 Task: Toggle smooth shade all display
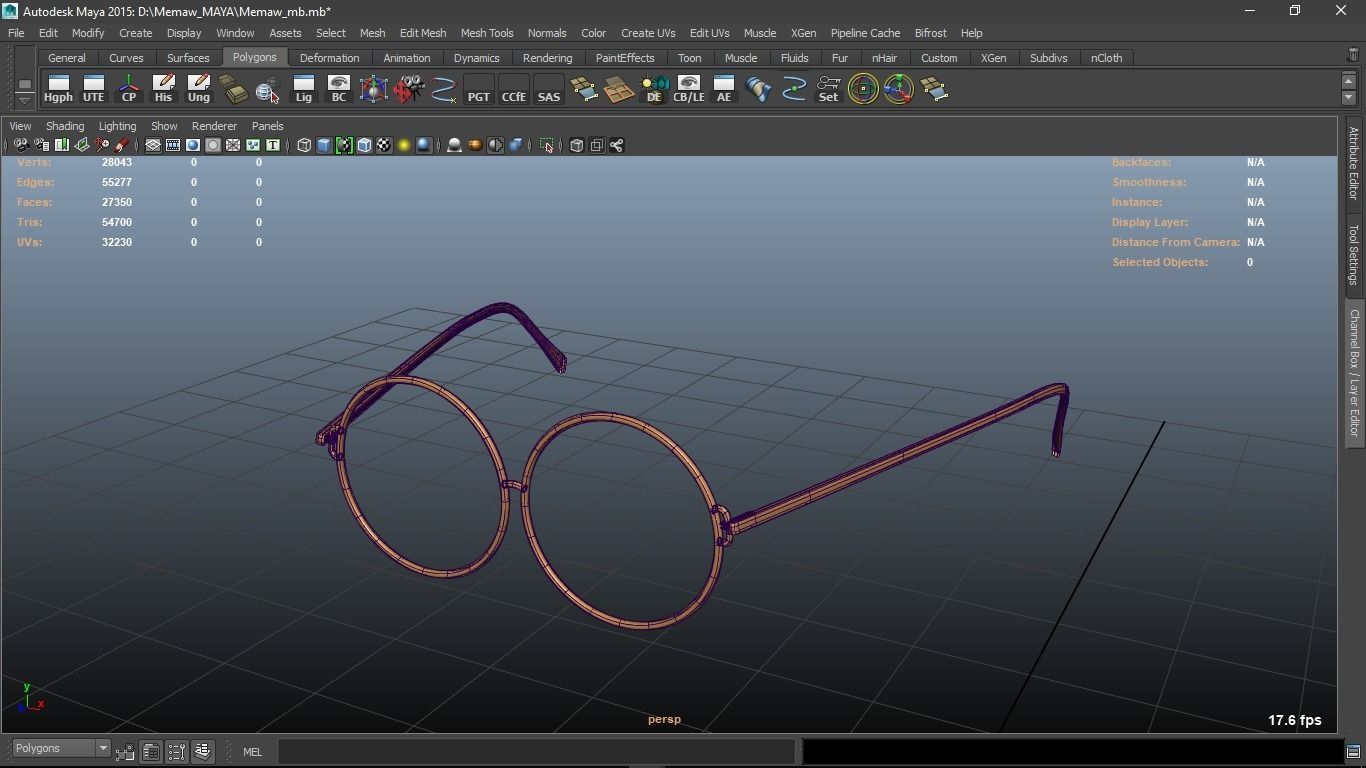324,145
